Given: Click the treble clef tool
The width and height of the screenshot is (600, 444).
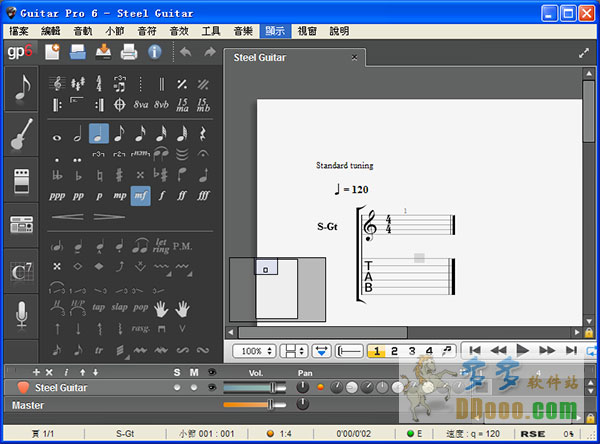Looking at the screenshot, I should (57, 83).
